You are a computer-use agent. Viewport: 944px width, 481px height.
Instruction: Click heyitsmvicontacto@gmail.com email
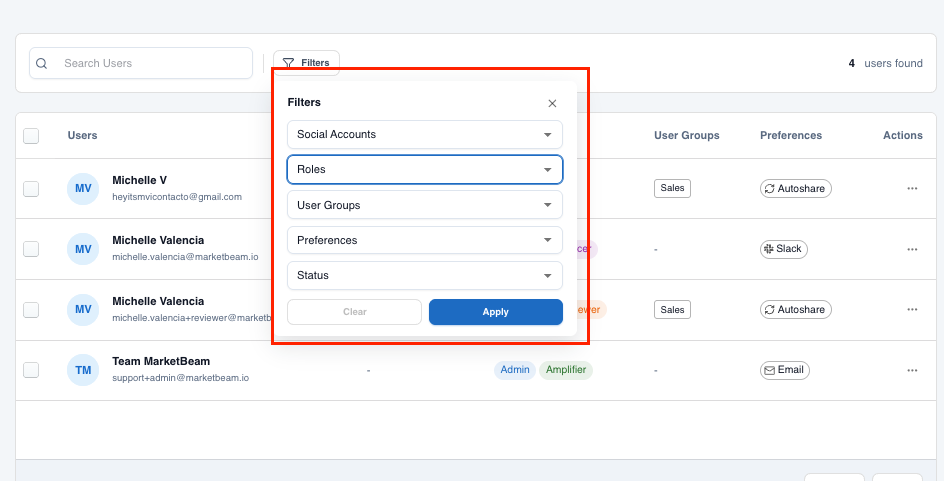coord(177,197)
